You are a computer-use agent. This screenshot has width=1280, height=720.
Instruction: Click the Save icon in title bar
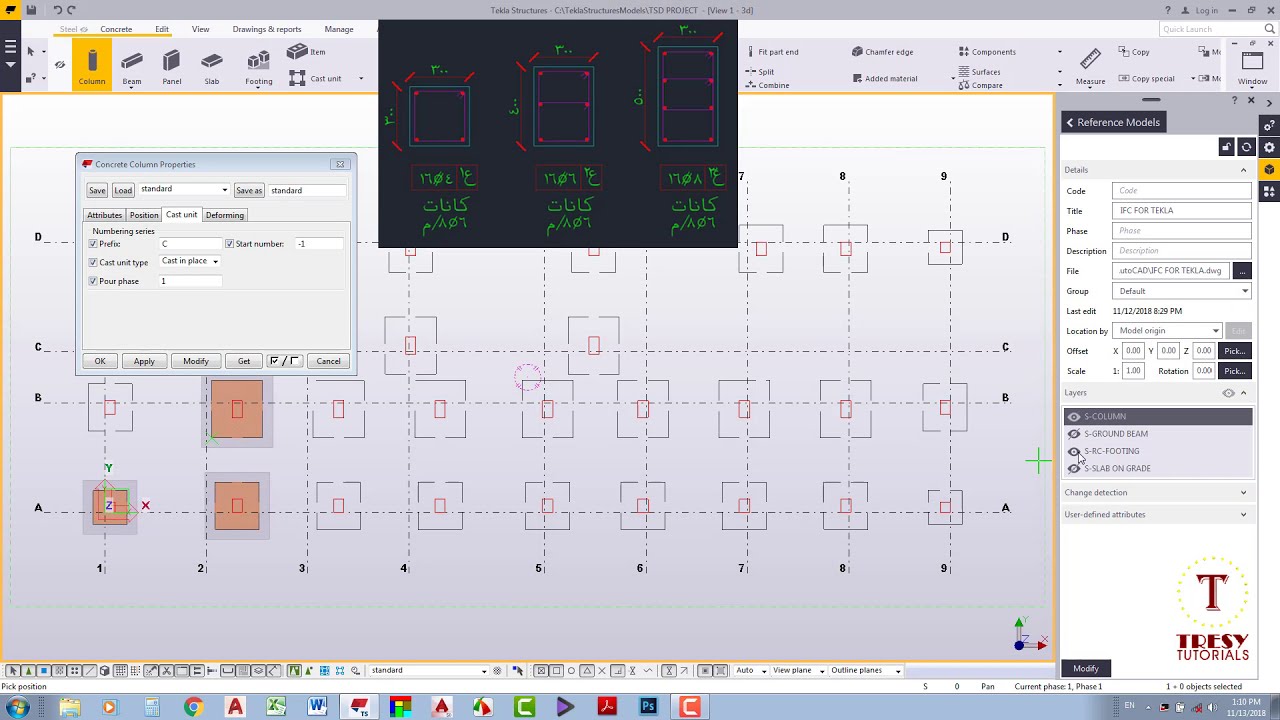32,10
